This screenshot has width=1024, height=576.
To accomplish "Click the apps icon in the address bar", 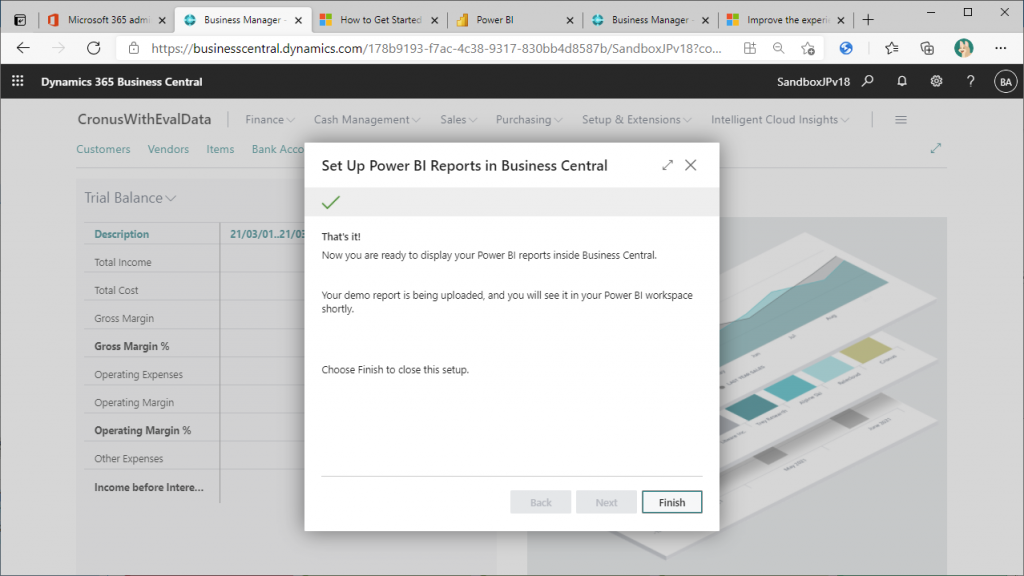I will pos(750,48).
